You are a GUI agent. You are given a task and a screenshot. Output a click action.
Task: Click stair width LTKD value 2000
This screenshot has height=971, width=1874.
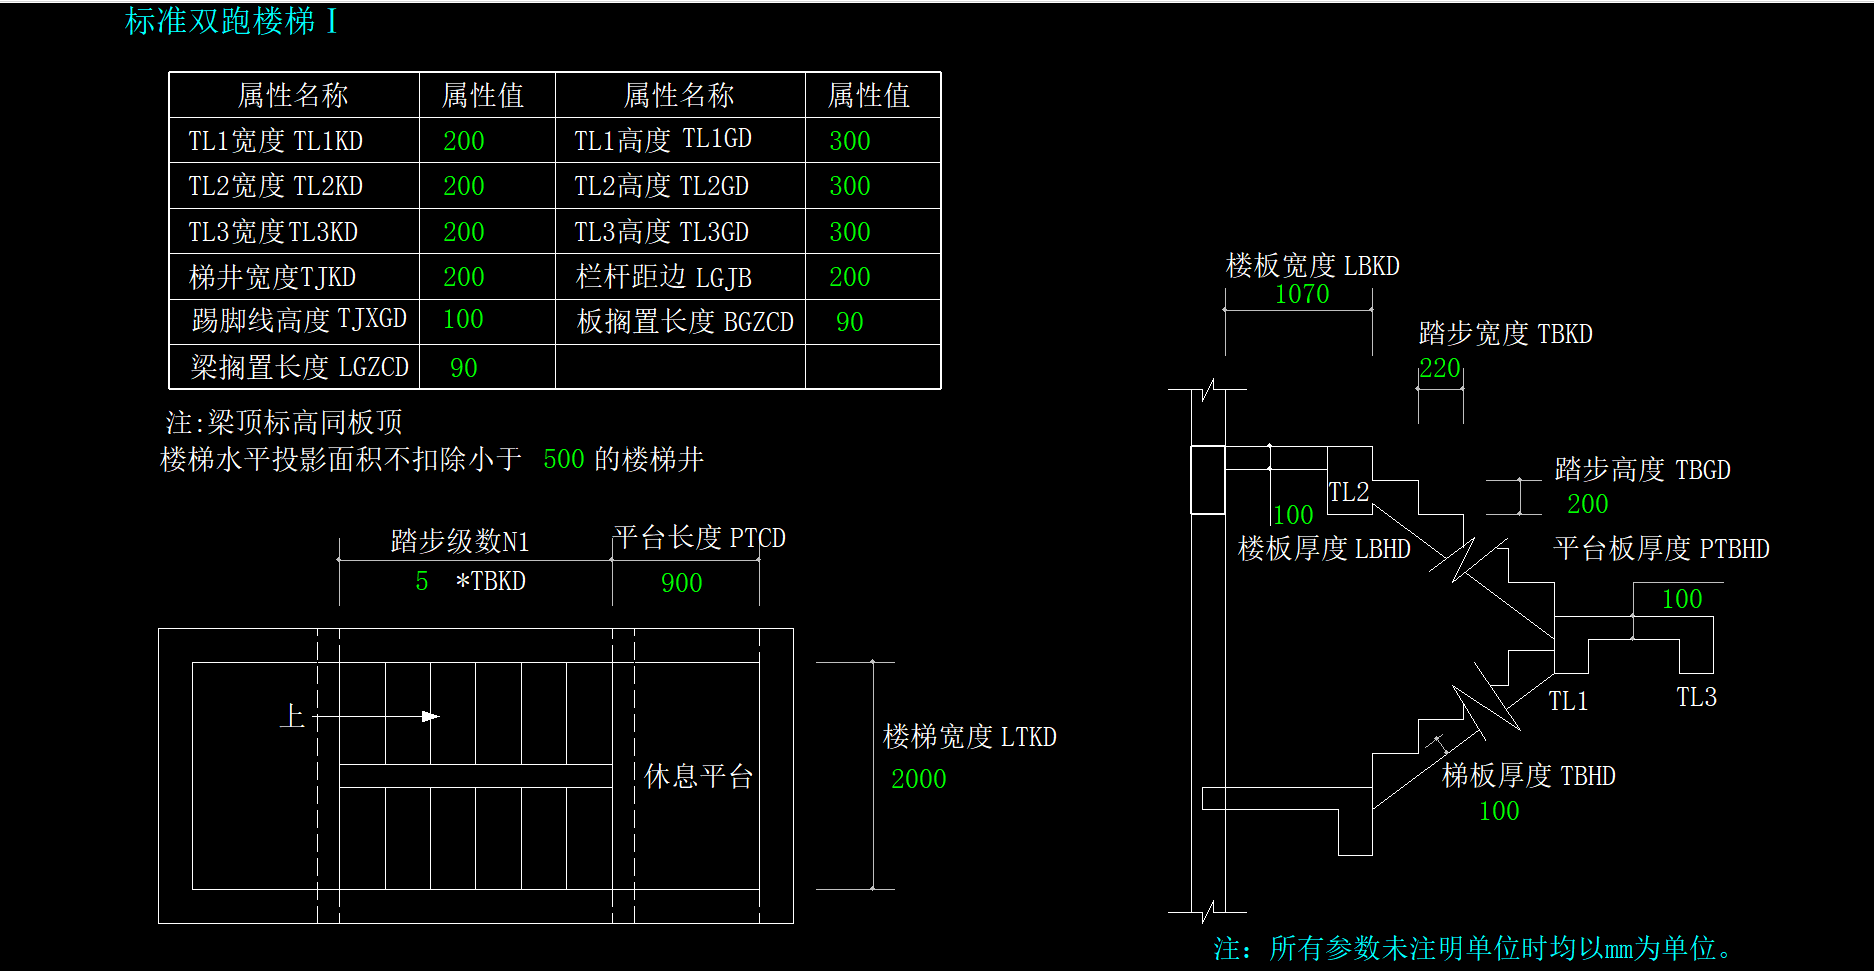click(919, 779)
